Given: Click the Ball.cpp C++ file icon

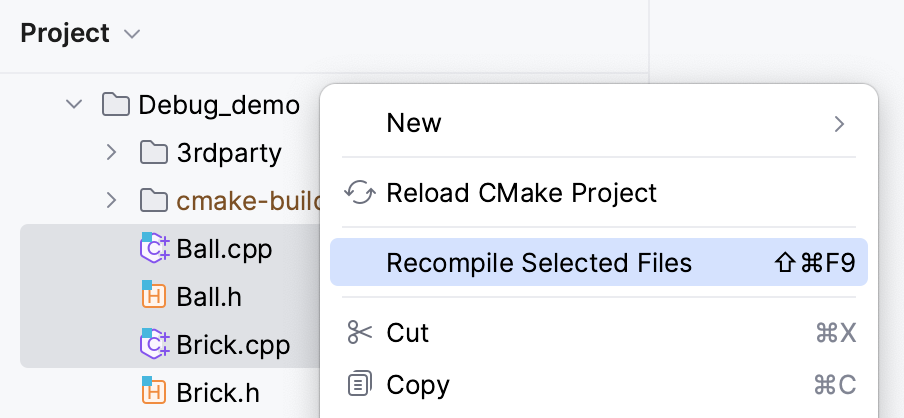Looking at the screenshot, I should pos(154,249).
